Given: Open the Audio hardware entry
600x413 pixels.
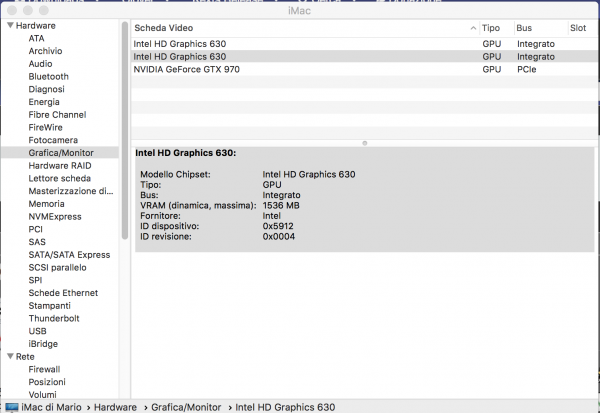Looking at the screenshot, I should tap(40, 64).
